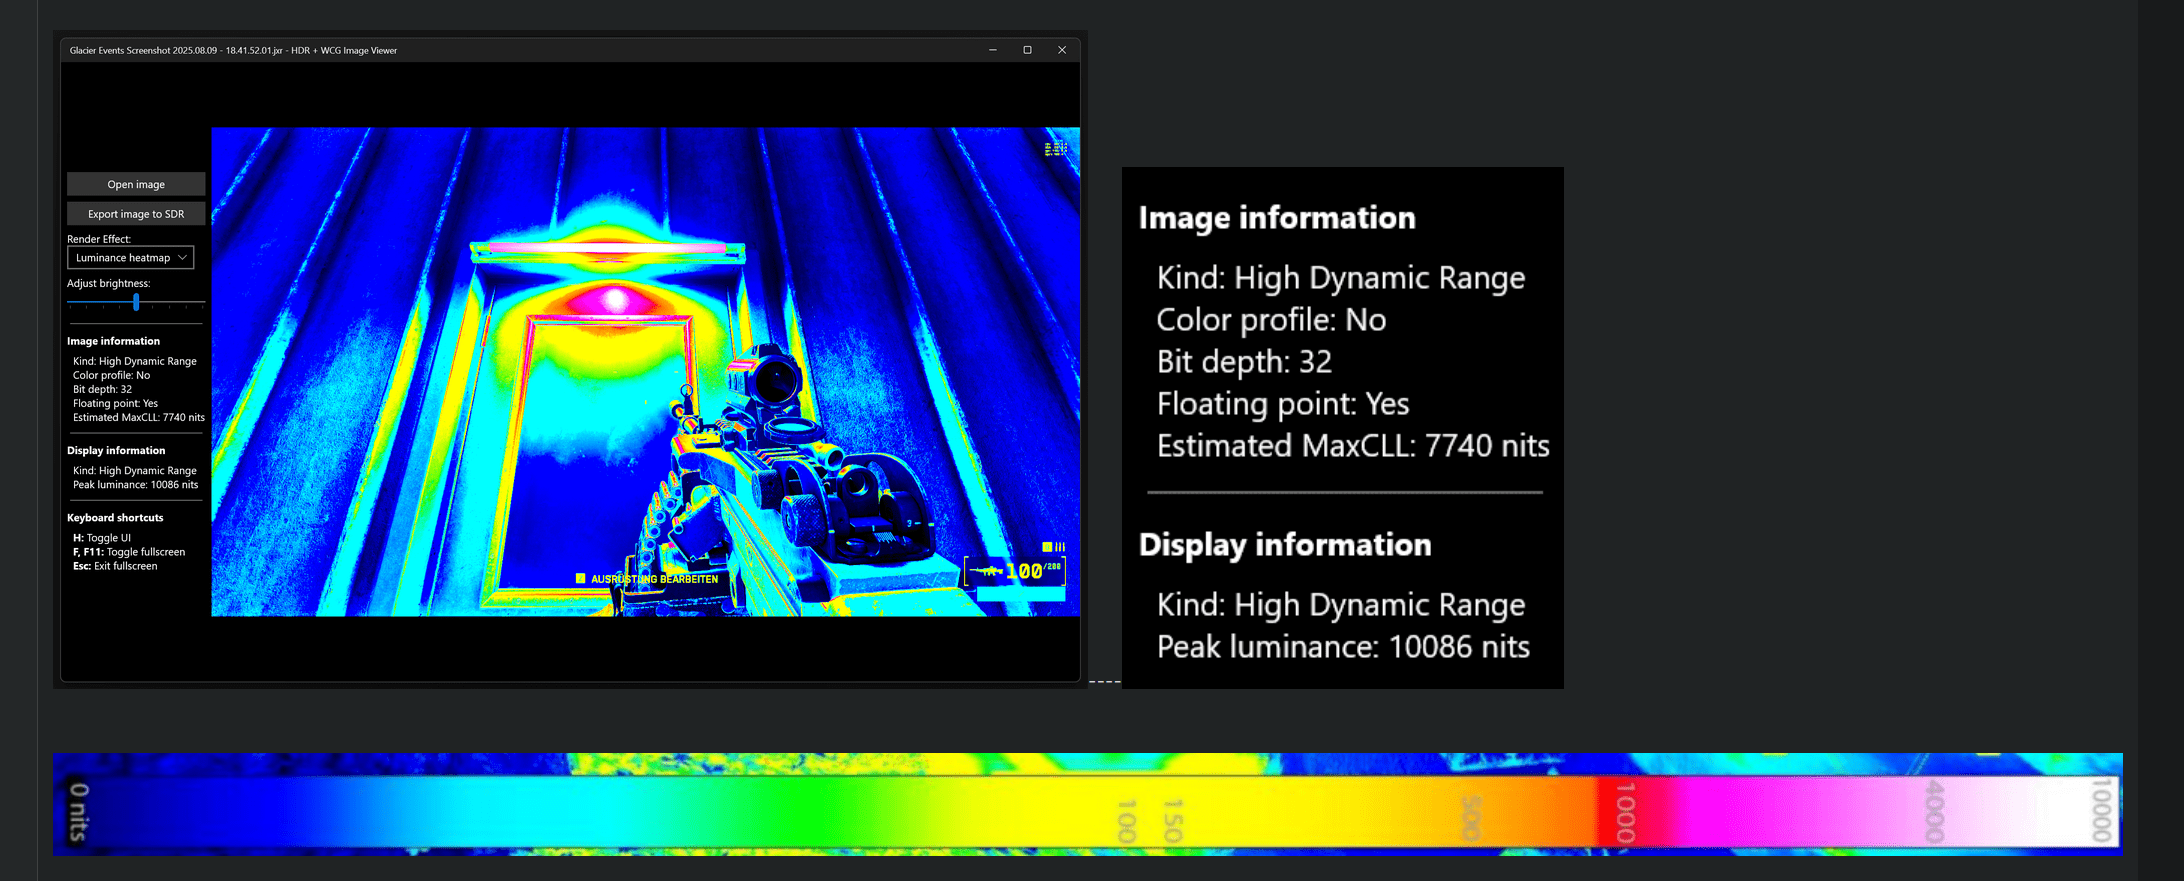Click the Open image button
Image resolution: width=2184 pixels, height=881 pixels.
pos(136,184)
